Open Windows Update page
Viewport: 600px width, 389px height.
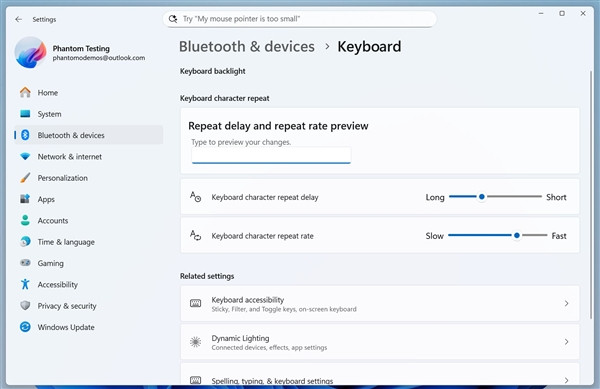coord(89,327)
